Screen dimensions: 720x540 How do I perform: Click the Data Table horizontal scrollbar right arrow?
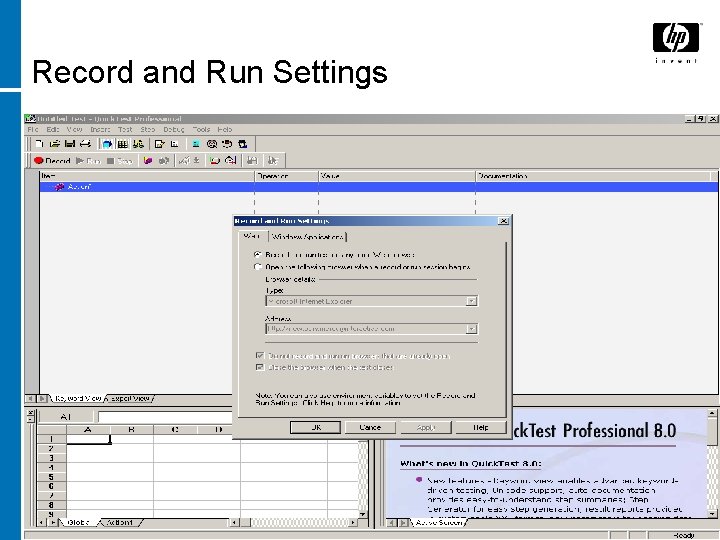click(353, 522)
